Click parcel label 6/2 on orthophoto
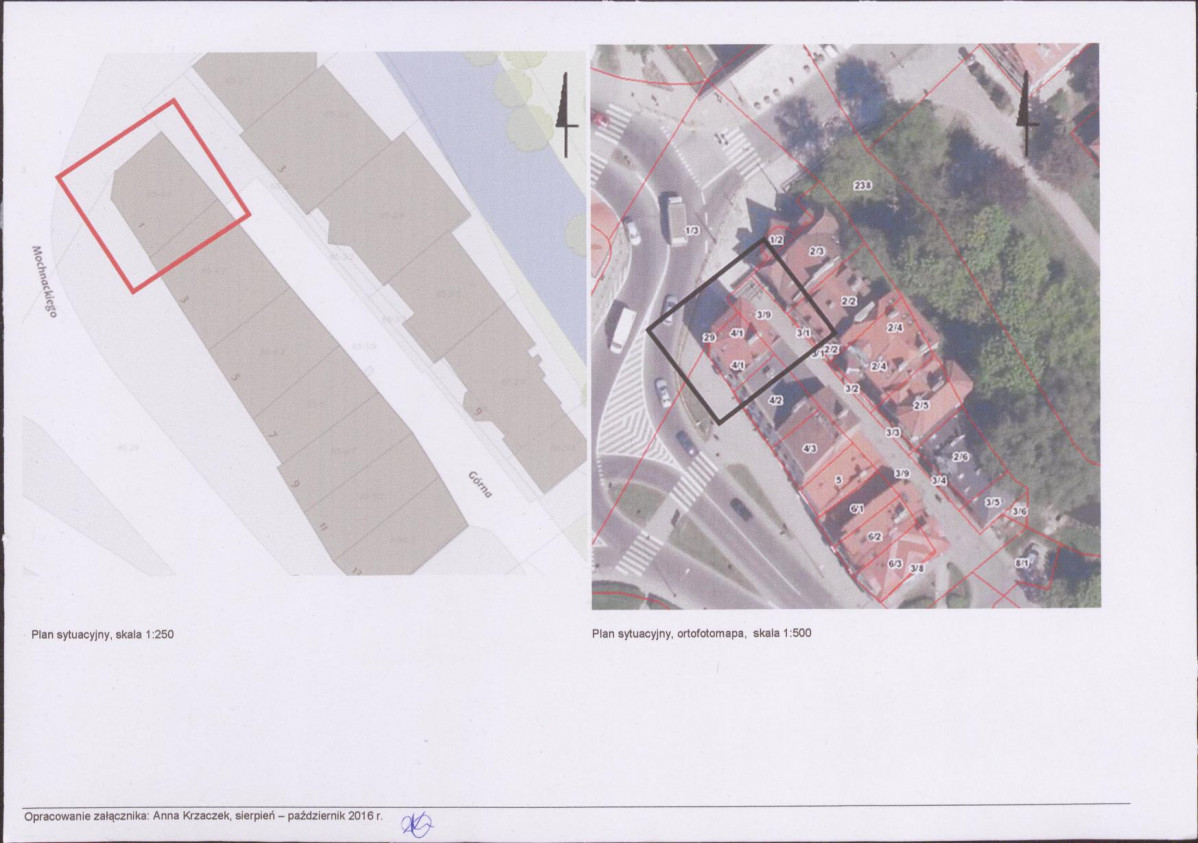The height and width of the screenshot is (843, 1198). tap(875, 537)
